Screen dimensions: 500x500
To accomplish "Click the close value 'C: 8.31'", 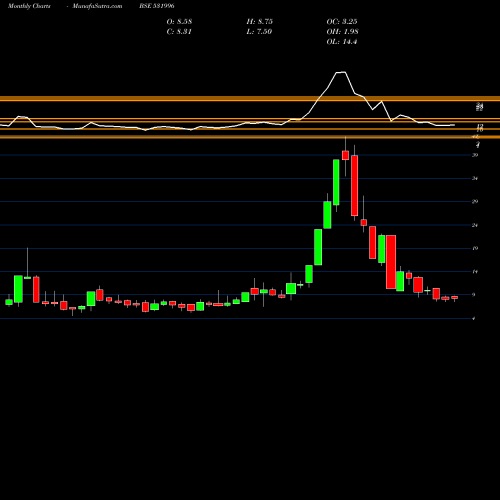I will (179, 32).
